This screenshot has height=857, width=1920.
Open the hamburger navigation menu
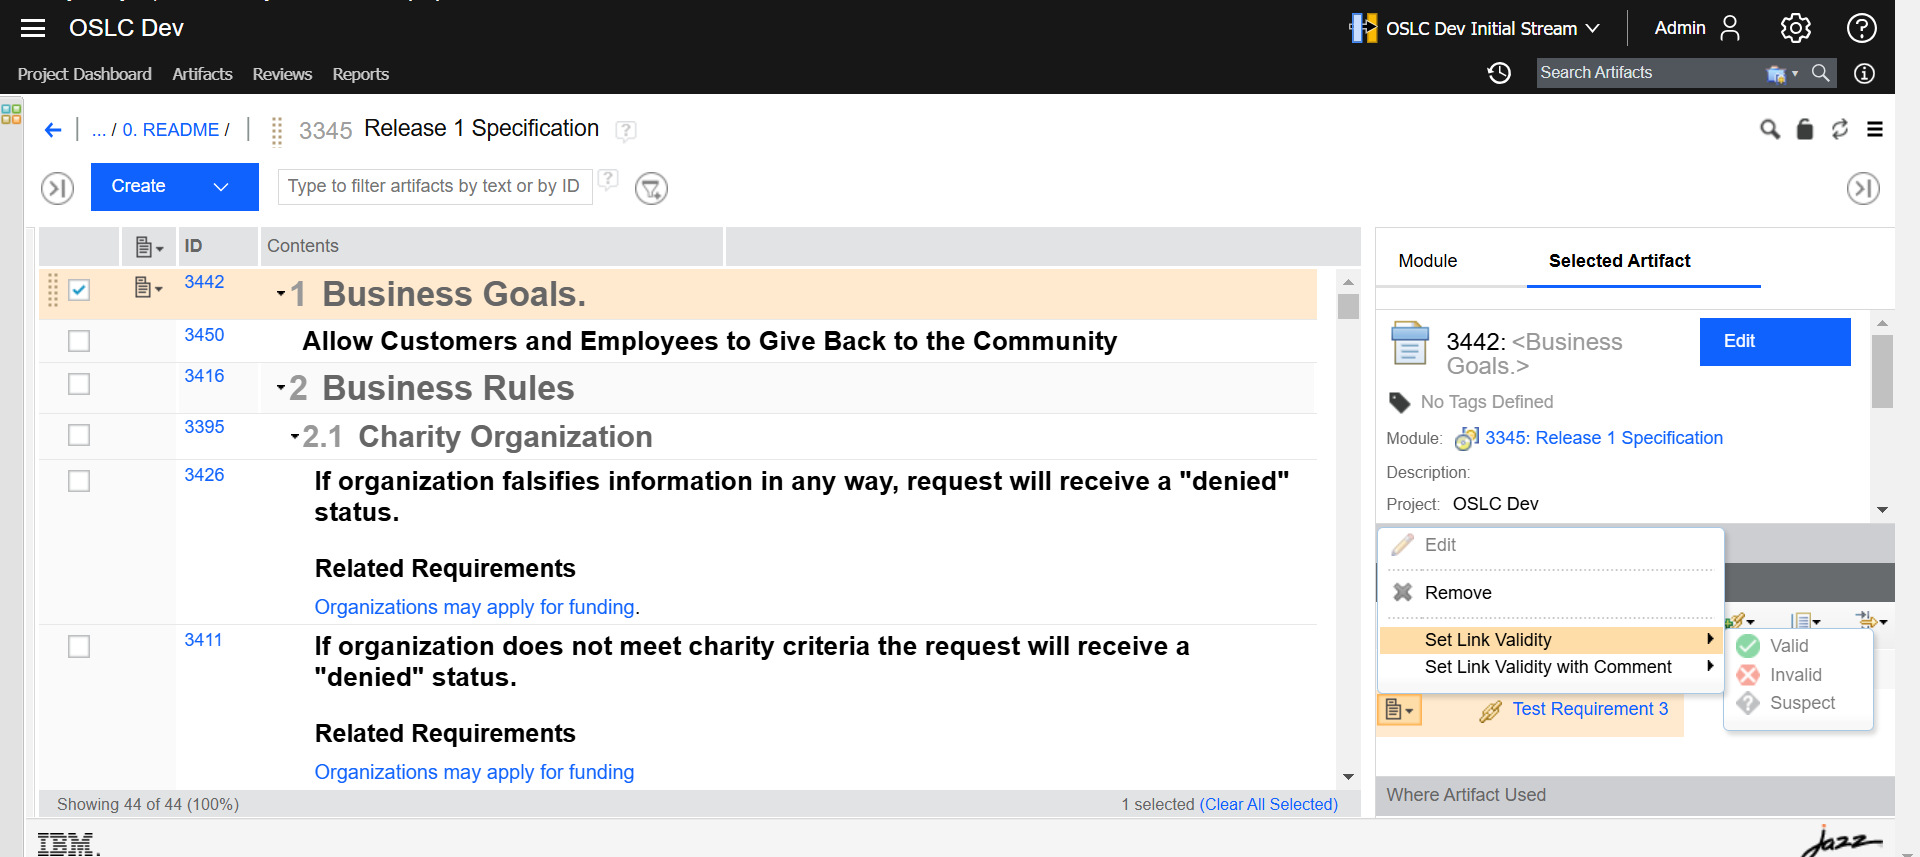(x=33, y=28)
